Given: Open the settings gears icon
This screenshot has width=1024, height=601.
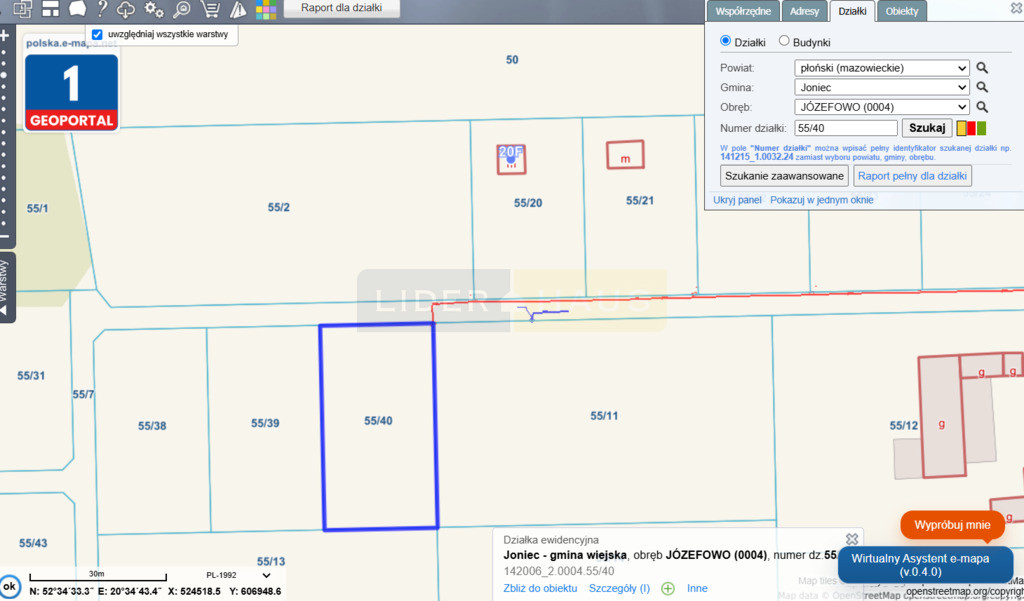Looking at the screenshot, I should click(153, 9).
